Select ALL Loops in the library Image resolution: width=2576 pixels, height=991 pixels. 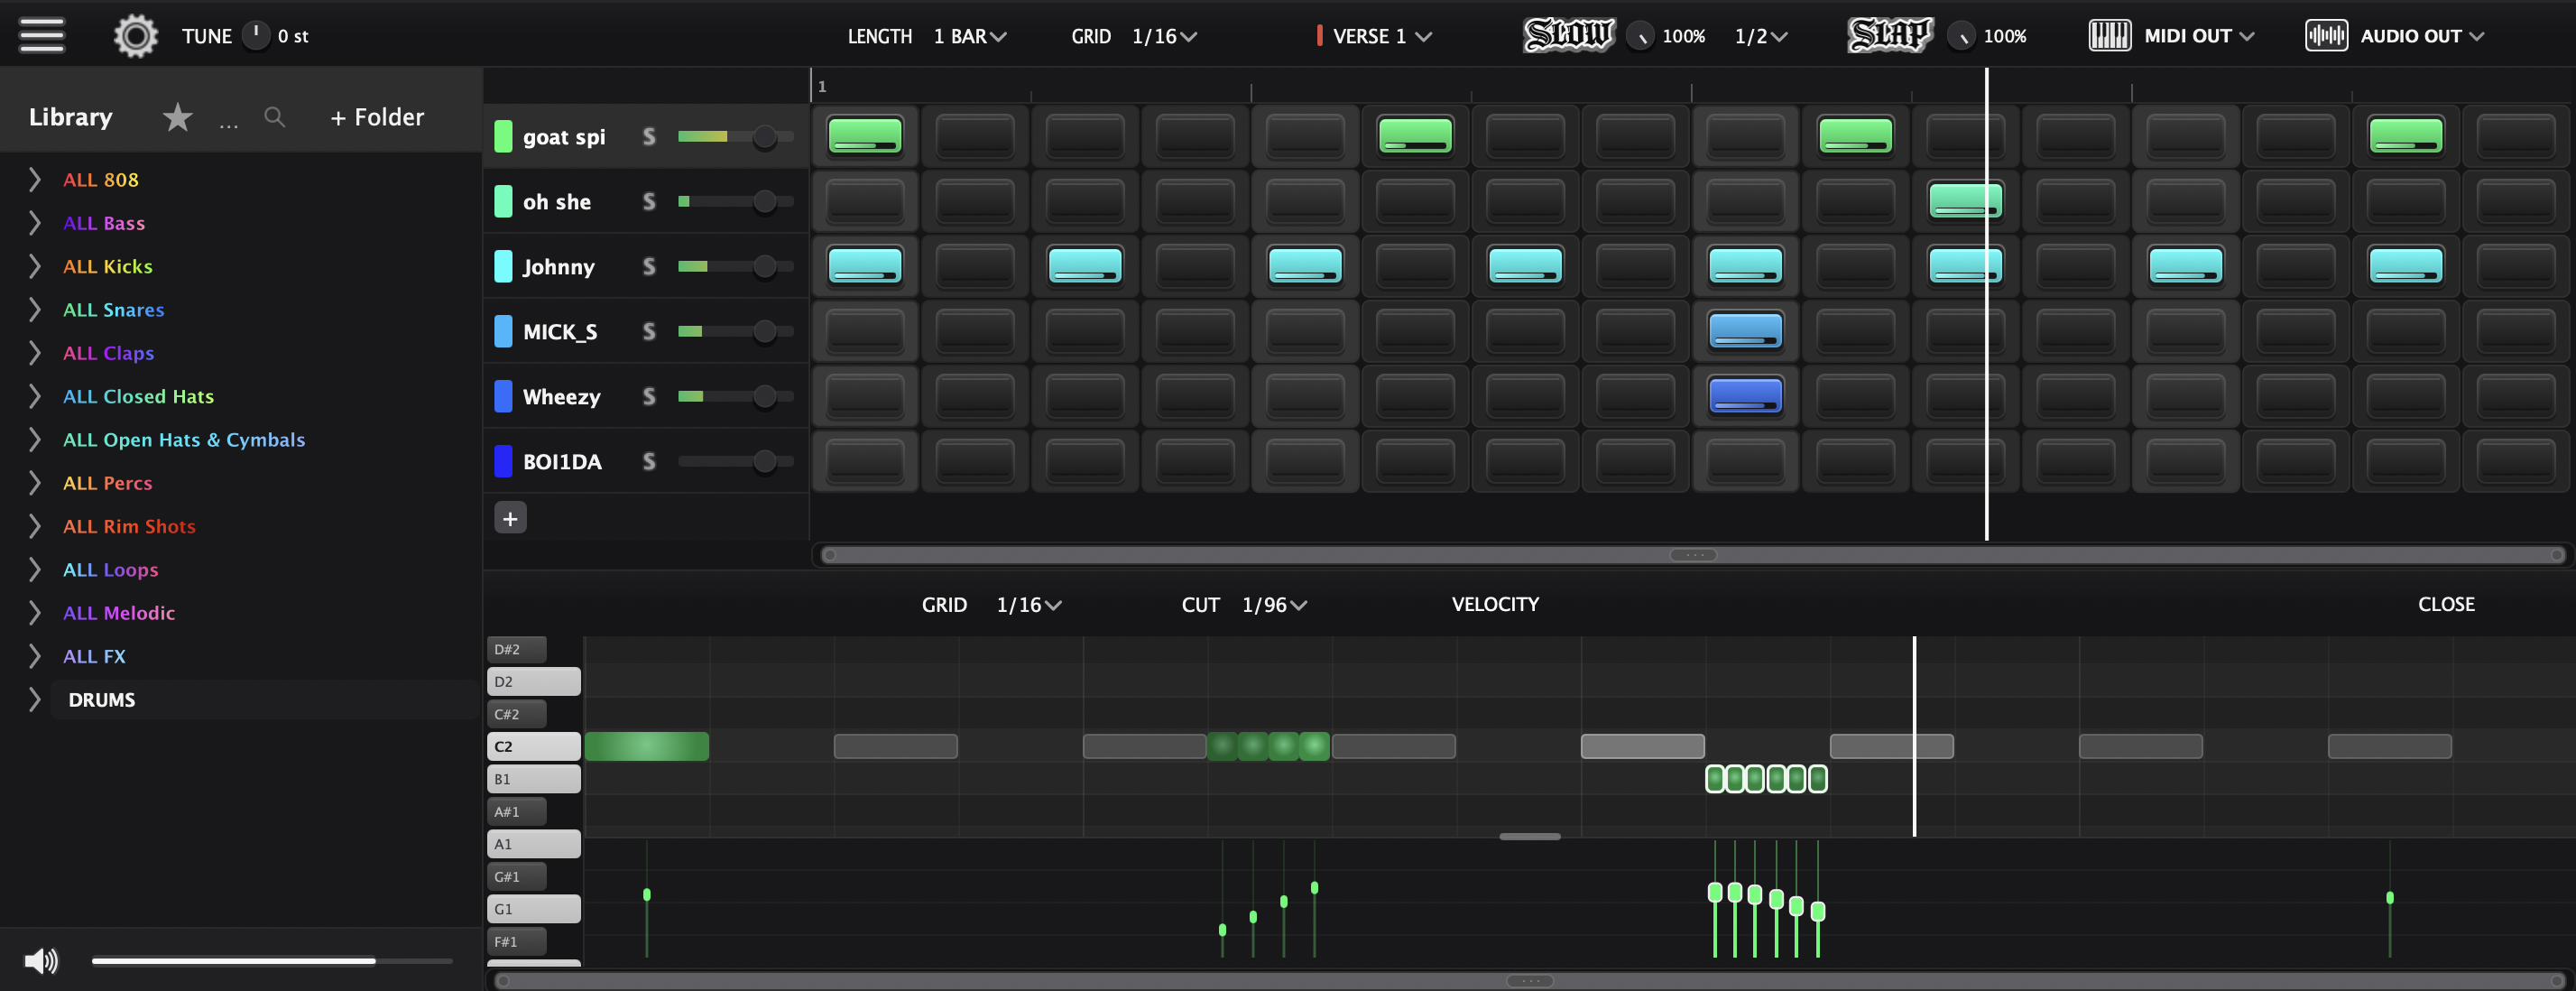click(111, 569)
